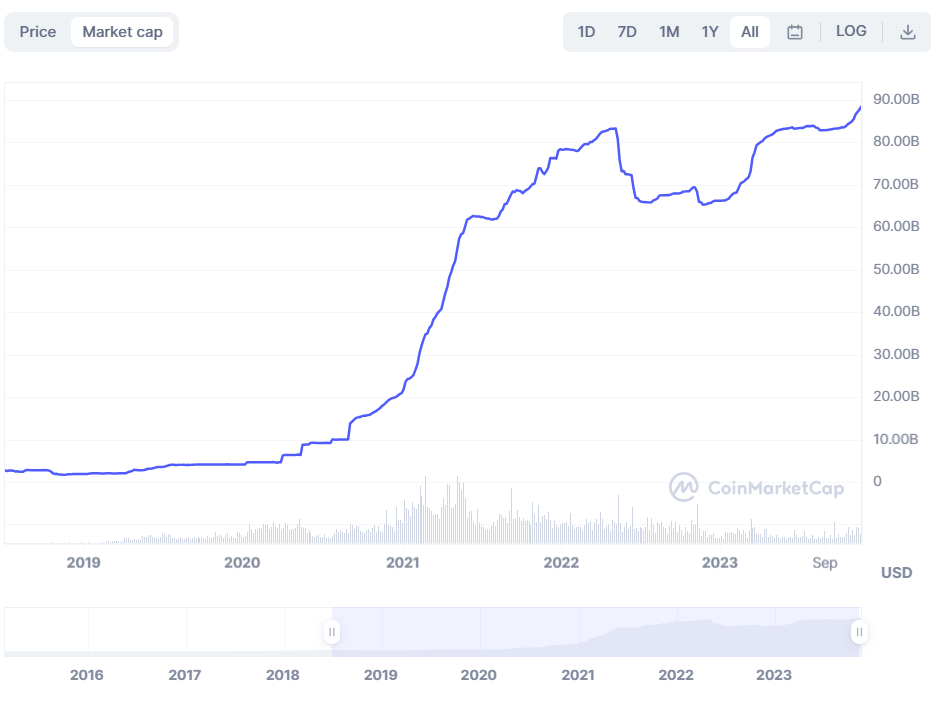
Task: Click the left range slider handle
Action: coord(332,632)
